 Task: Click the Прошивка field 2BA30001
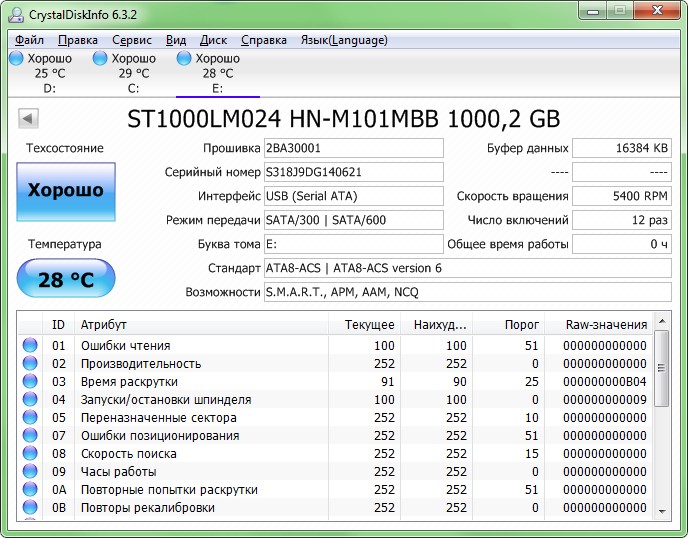click(x=354, y=148)
